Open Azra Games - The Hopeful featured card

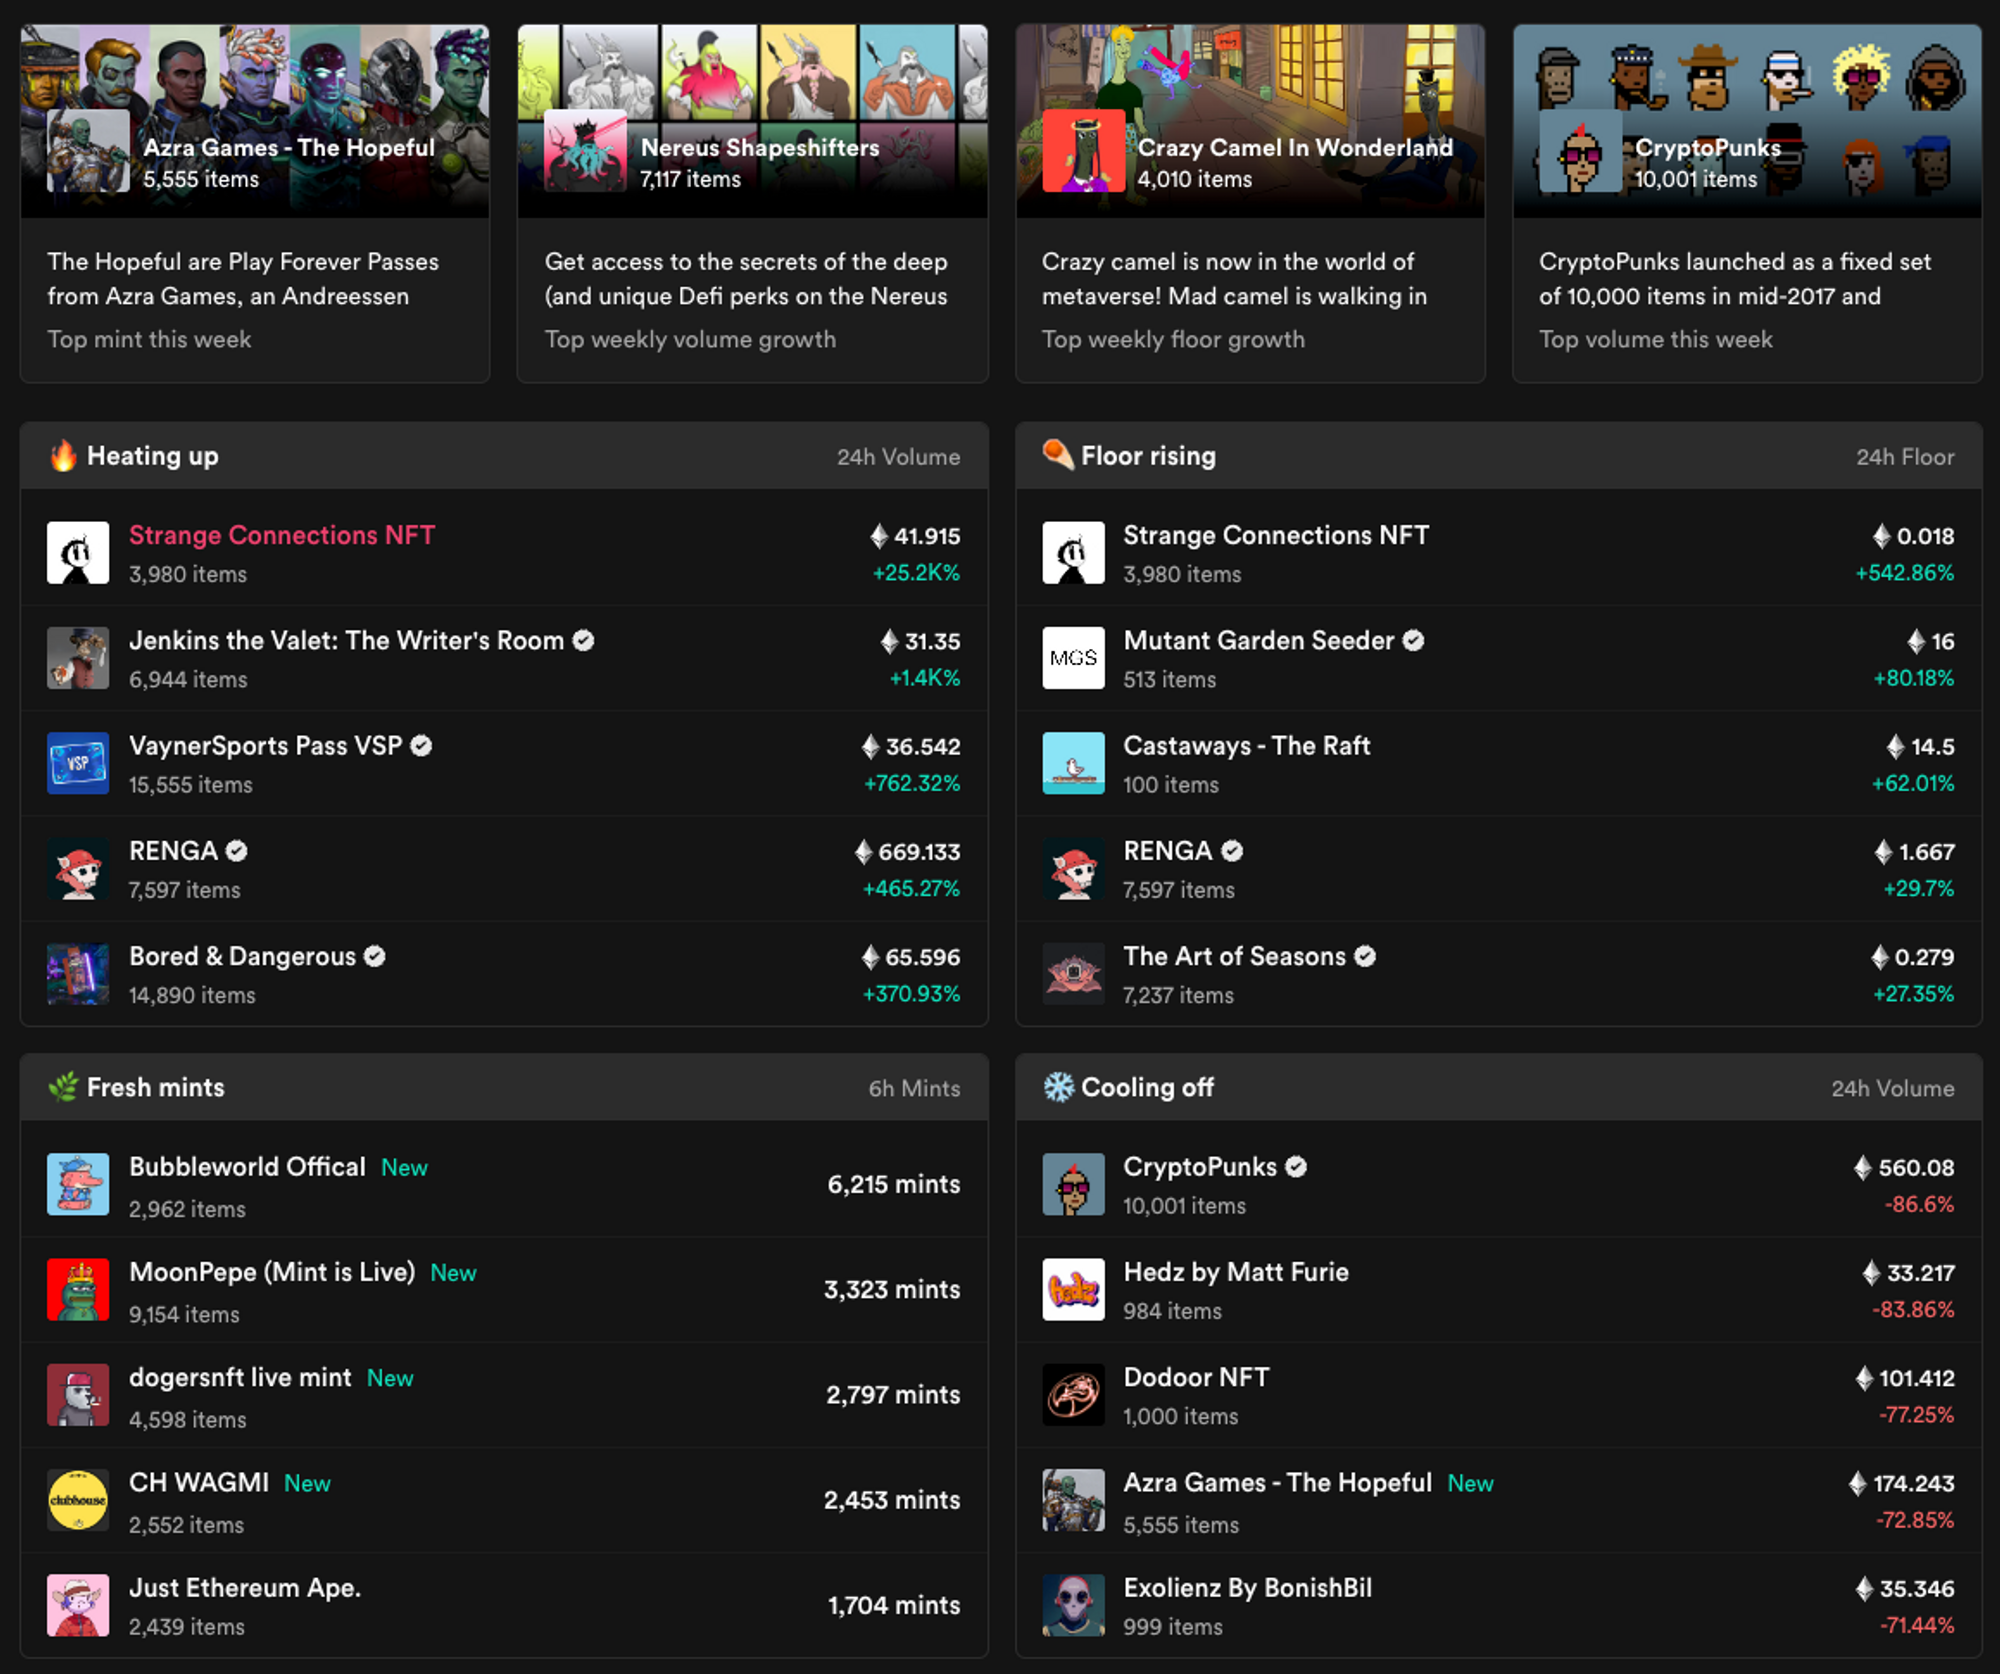click(255, 203)
